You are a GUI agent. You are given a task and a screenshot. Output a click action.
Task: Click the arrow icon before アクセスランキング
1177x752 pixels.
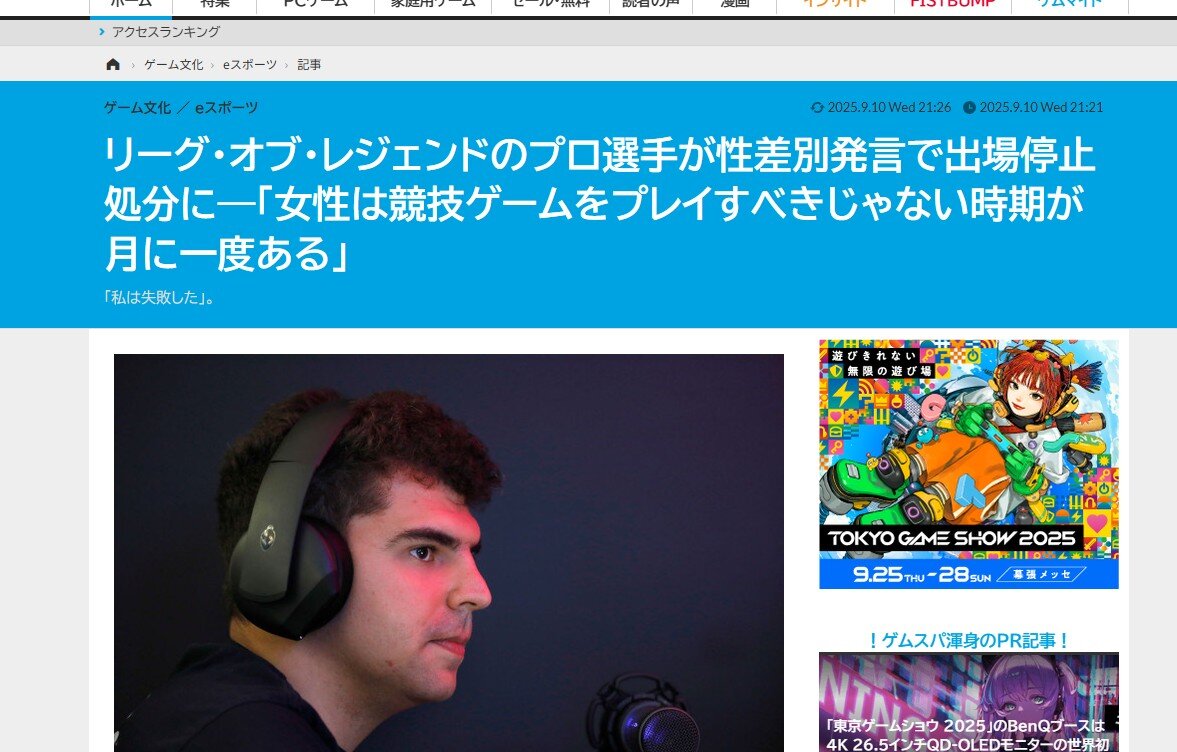click(102, 32)
